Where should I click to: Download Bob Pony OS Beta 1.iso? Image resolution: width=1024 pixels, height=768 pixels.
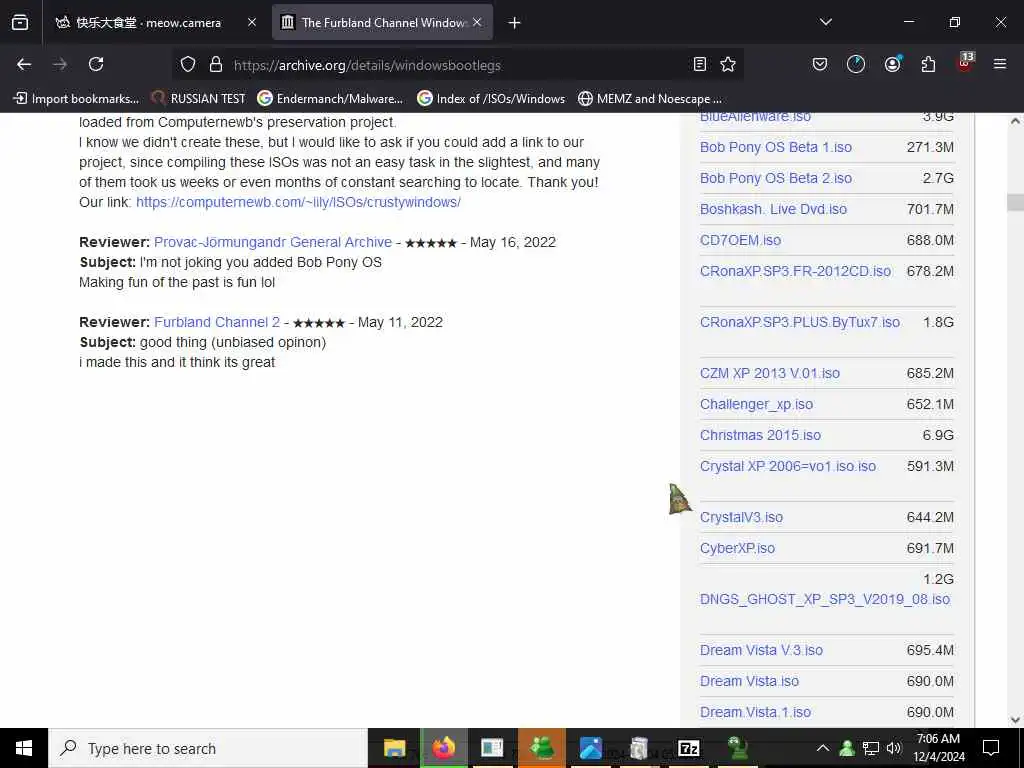coord(776,148)
